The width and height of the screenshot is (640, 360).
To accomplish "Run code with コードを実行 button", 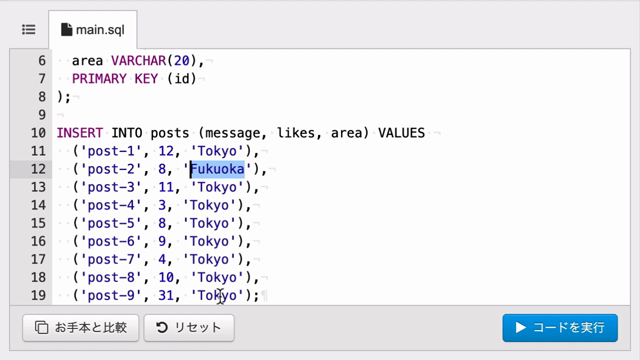I will pyautogui.click(x=560, y=328).
